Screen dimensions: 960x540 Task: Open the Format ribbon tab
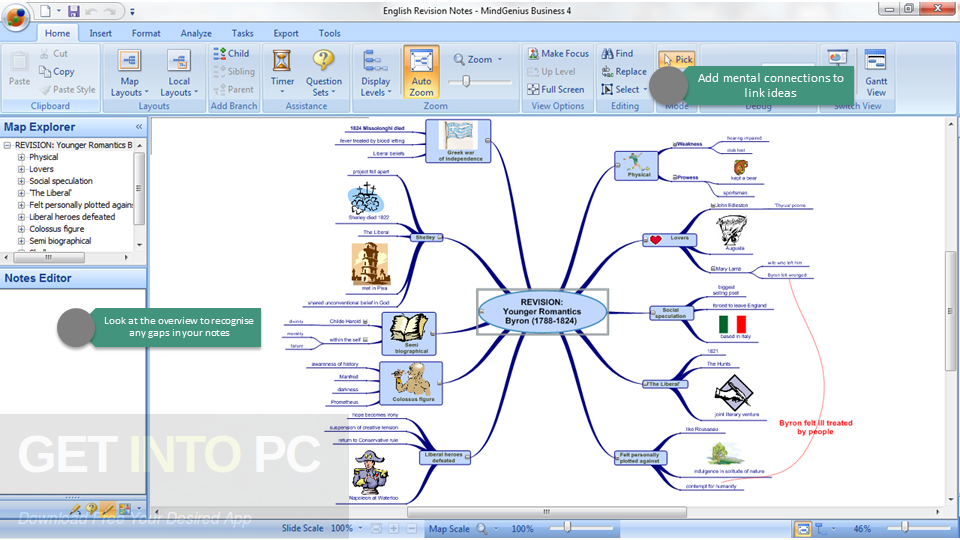pyautogui.click(x=146, y=33)
